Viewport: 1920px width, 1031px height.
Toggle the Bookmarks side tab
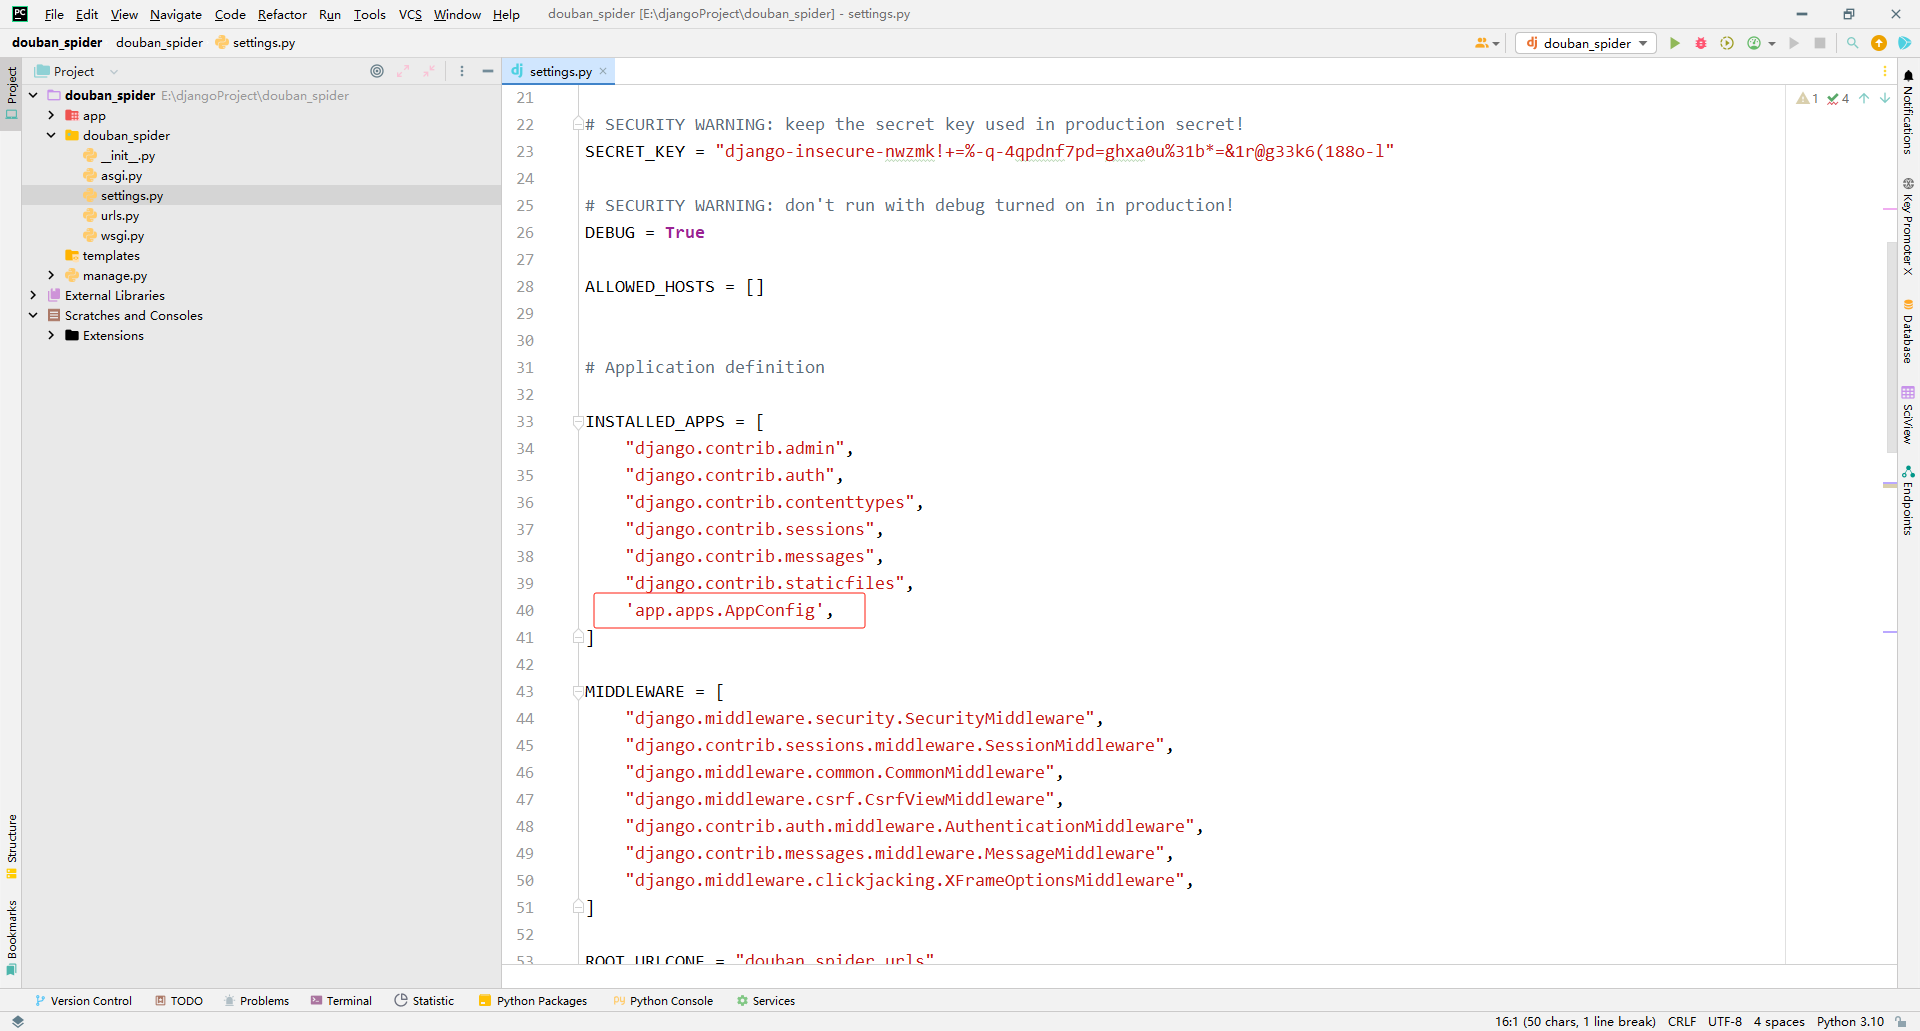tap(11, 937)
